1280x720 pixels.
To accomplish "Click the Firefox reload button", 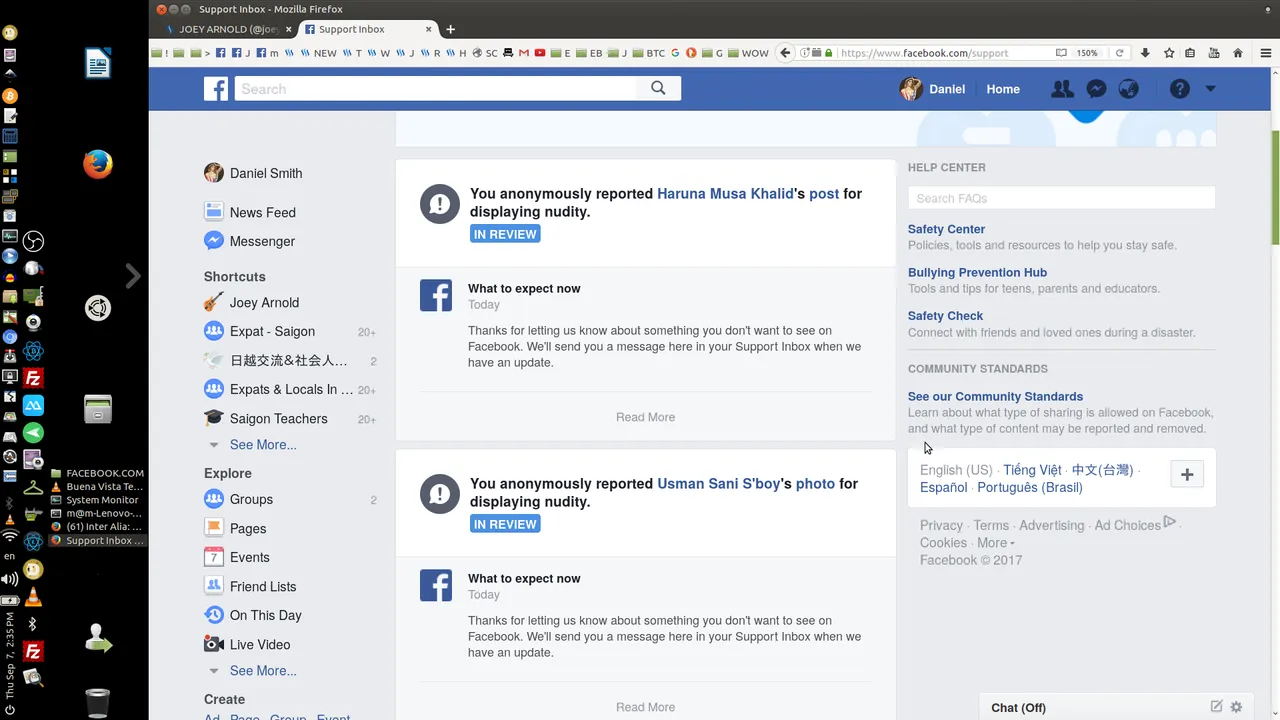I will pyautogui.click(x=1120, y=53).
